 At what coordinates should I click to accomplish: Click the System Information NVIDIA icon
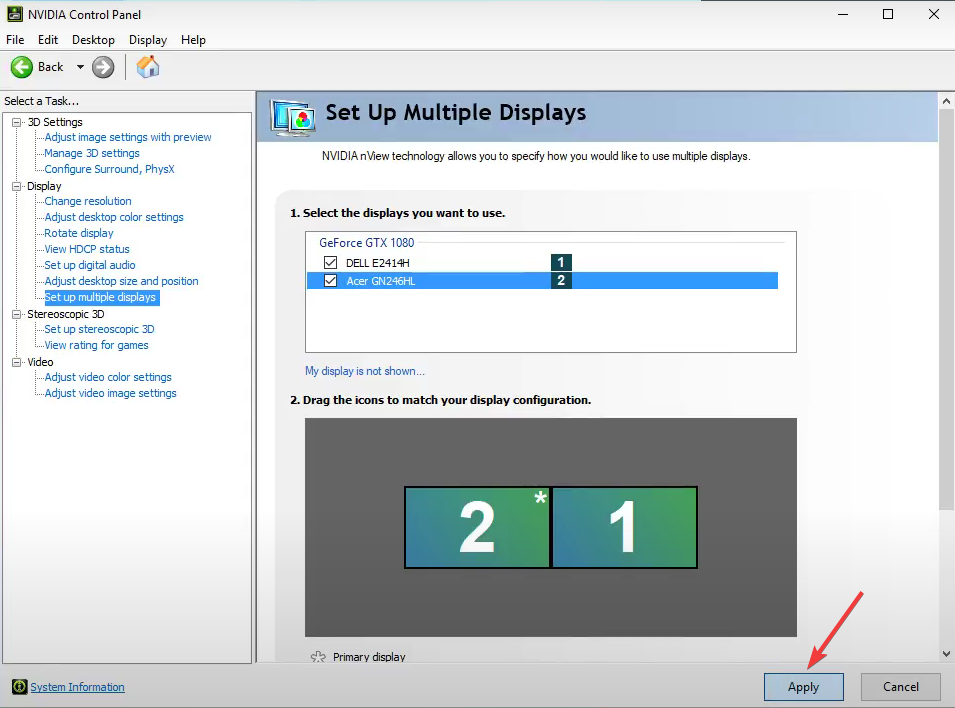(19, 687)
